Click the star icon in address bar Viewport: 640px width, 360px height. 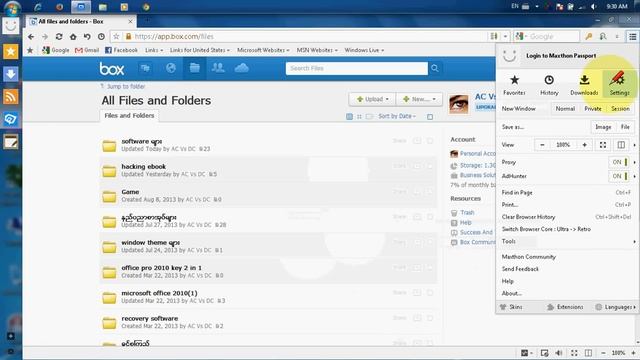point(116,37)
